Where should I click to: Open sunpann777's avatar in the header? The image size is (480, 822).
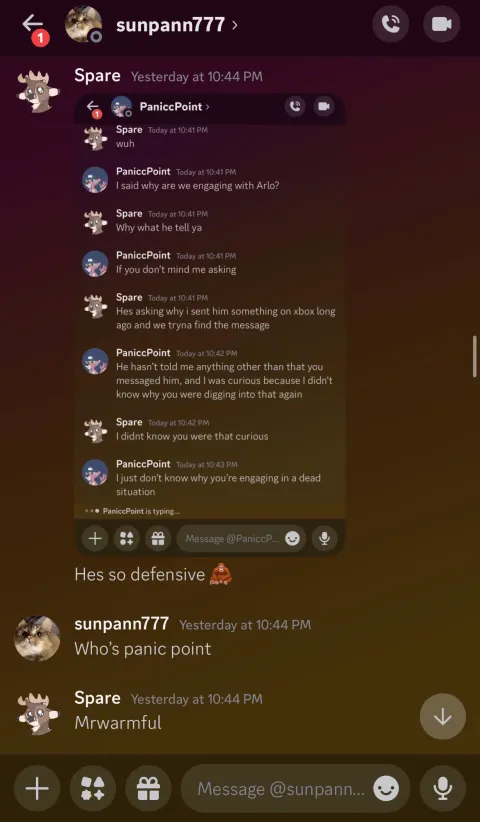click(x=83, y=24)
